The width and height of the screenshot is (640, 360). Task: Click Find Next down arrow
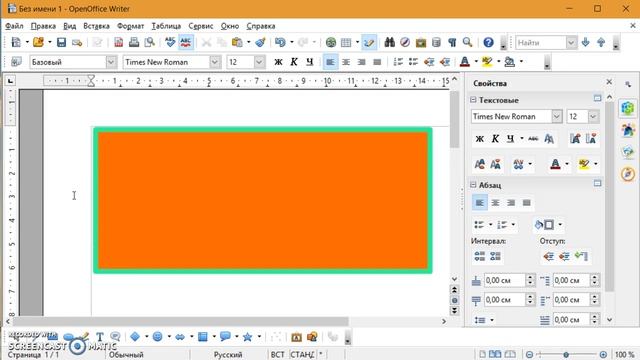pyautogui.click(x=586, y=42)
